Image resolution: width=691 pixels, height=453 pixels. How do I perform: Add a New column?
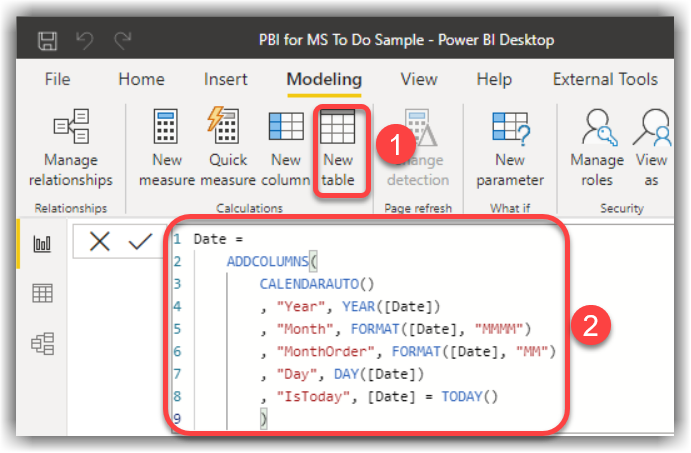click(286, 148)
